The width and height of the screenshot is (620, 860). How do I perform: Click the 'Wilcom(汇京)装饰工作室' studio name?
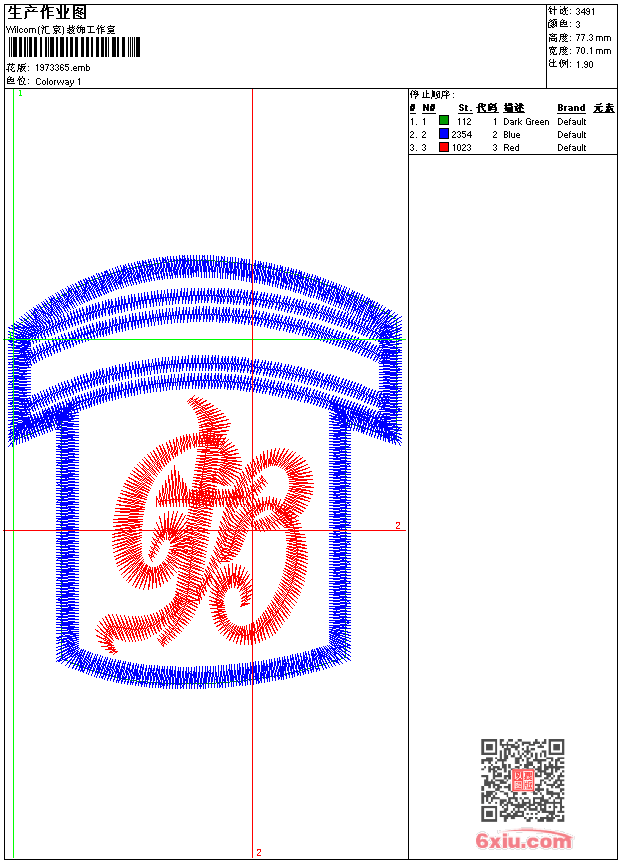click(x=61, y=30)
